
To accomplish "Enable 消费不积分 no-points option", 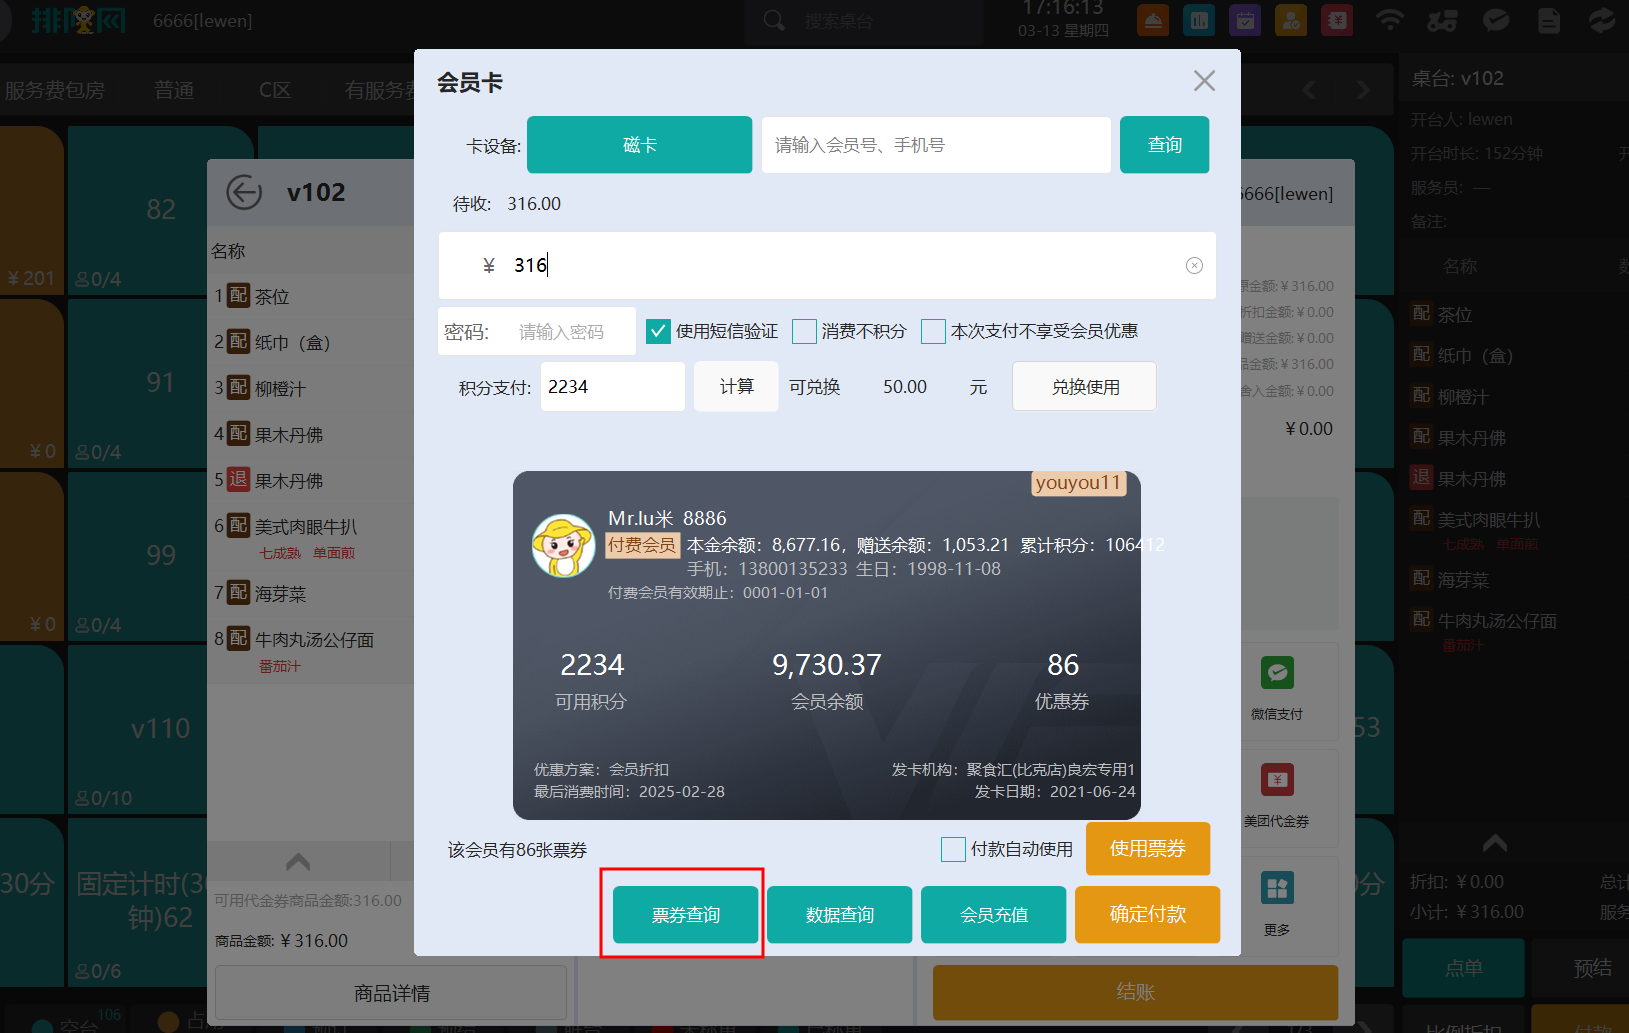I will 804,331.
